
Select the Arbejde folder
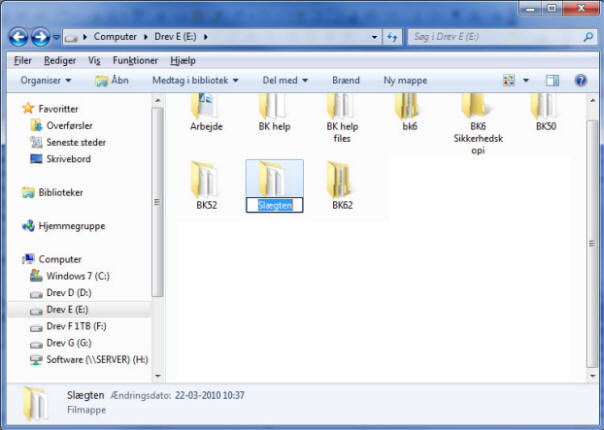tap(206, 112)
